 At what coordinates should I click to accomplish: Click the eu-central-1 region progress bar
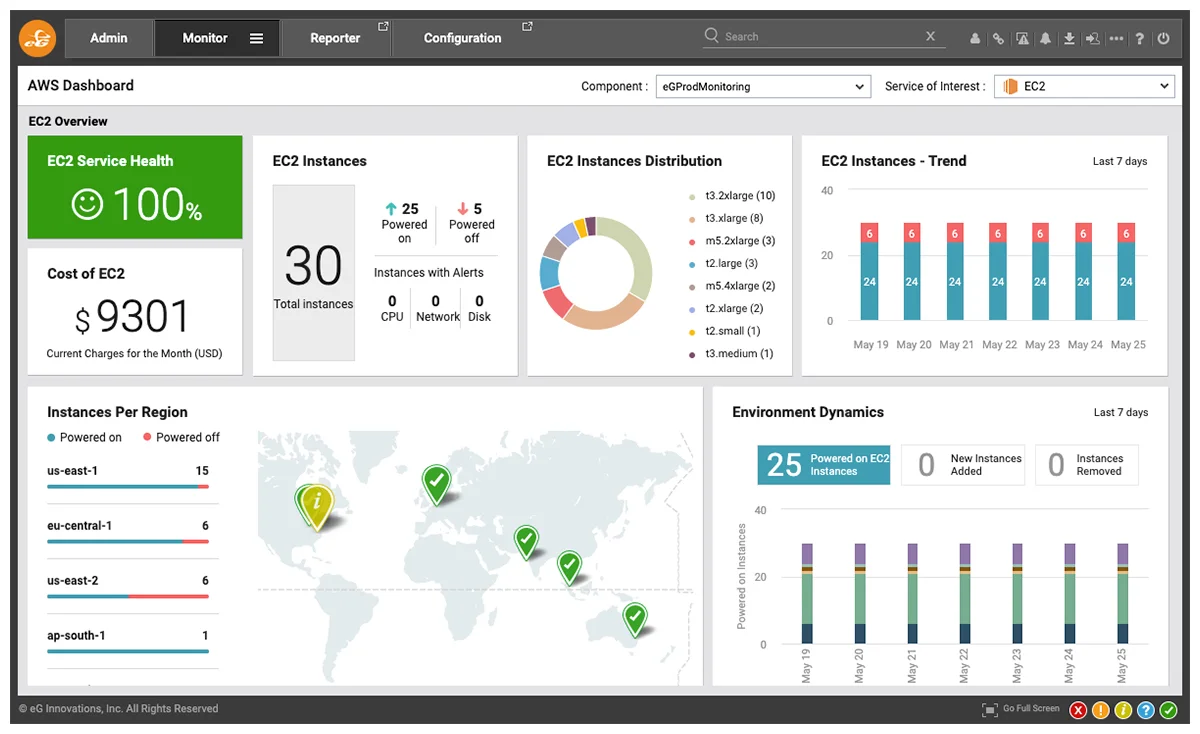(128, 542)
